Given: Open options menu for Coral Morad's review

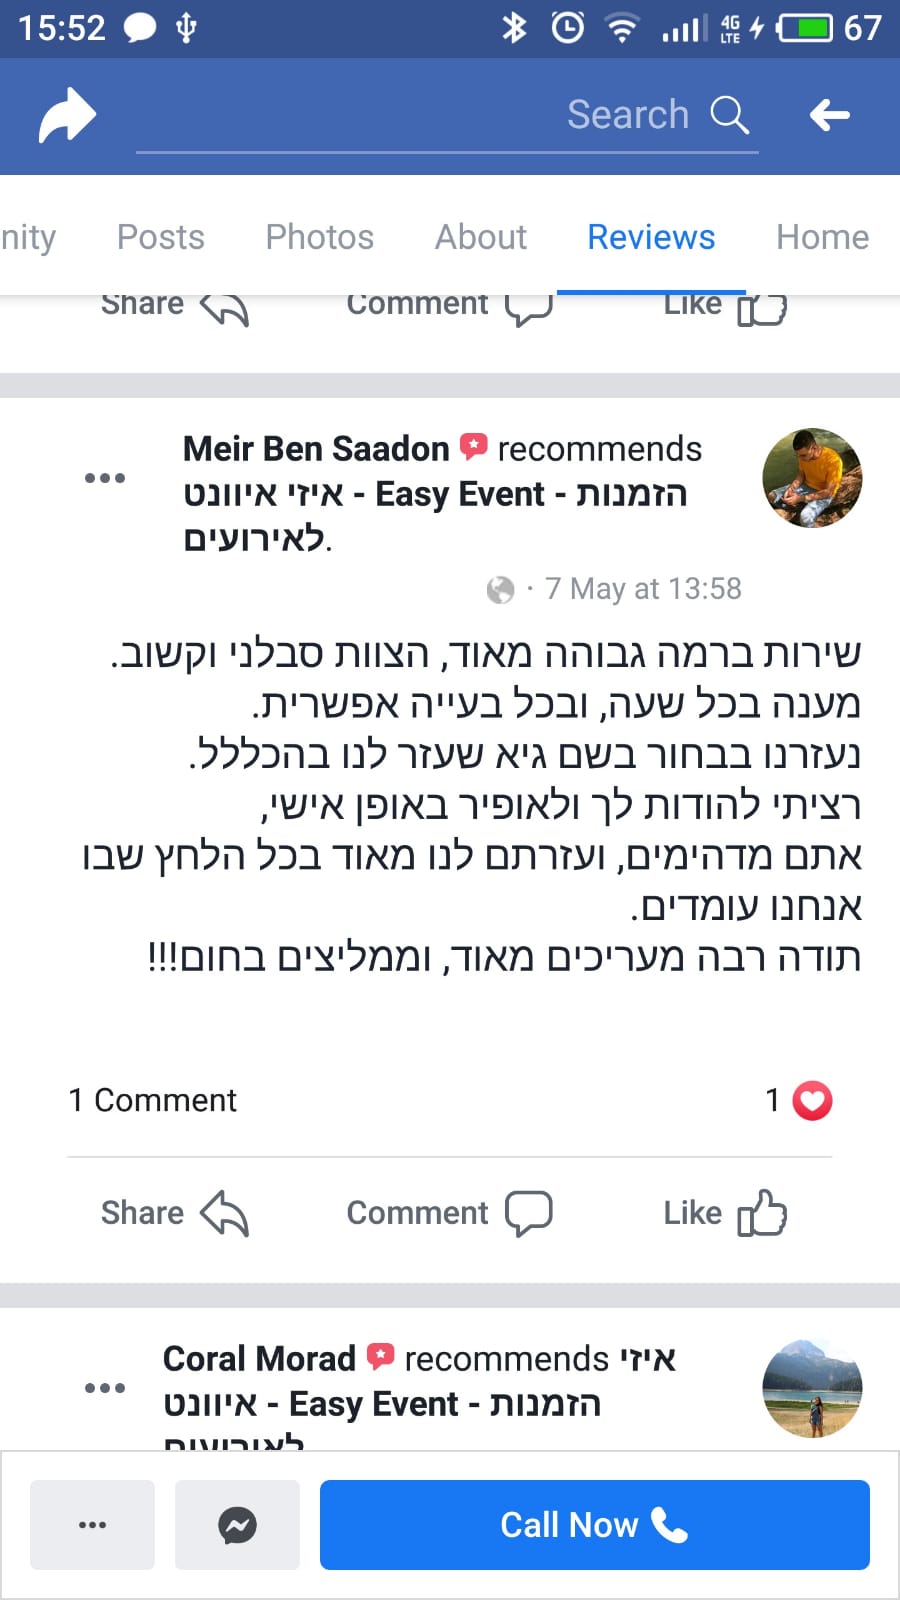Looking at the screenshot, I should click(x=105, y=1388).
